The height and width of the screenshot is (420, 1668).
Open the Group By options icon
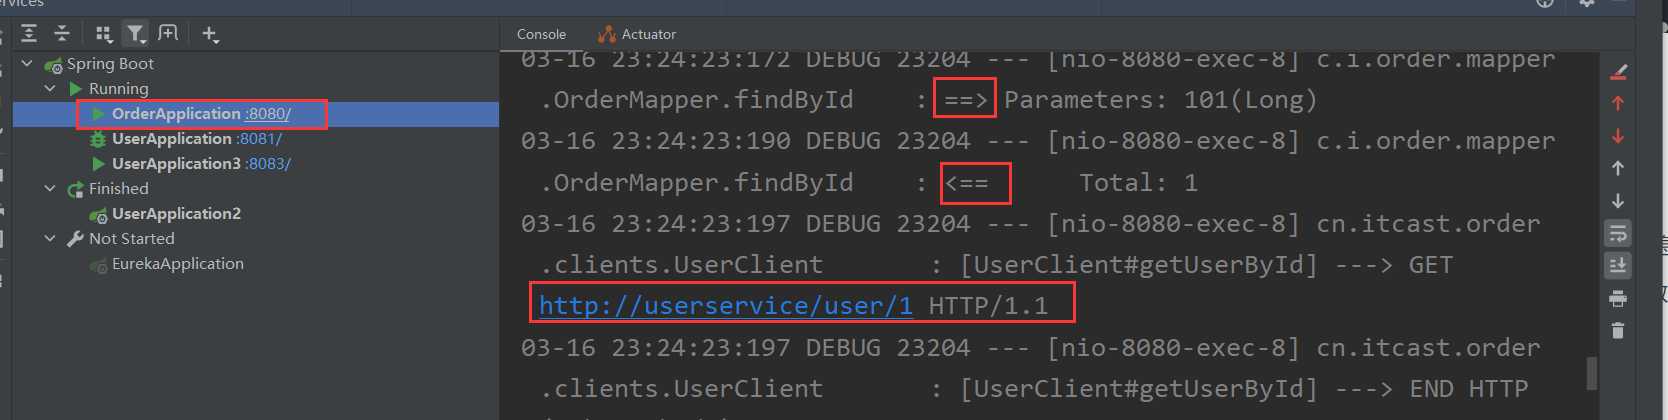click(x=103, y=34)
